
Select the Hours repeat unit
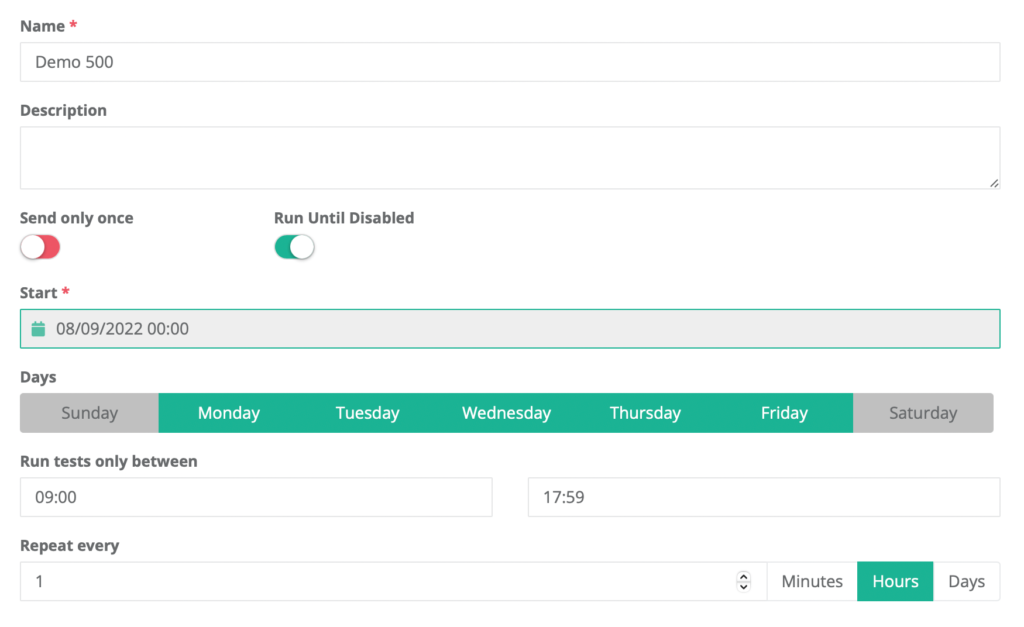click(895, 581)
